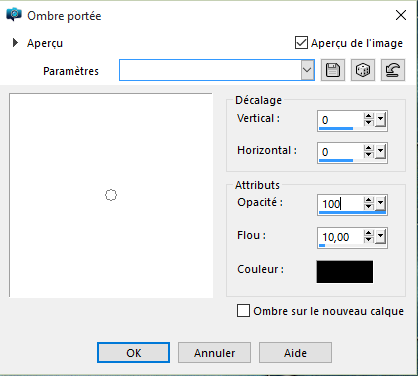
Task: Open the Flou value slider popup
Action: point(380,237)
